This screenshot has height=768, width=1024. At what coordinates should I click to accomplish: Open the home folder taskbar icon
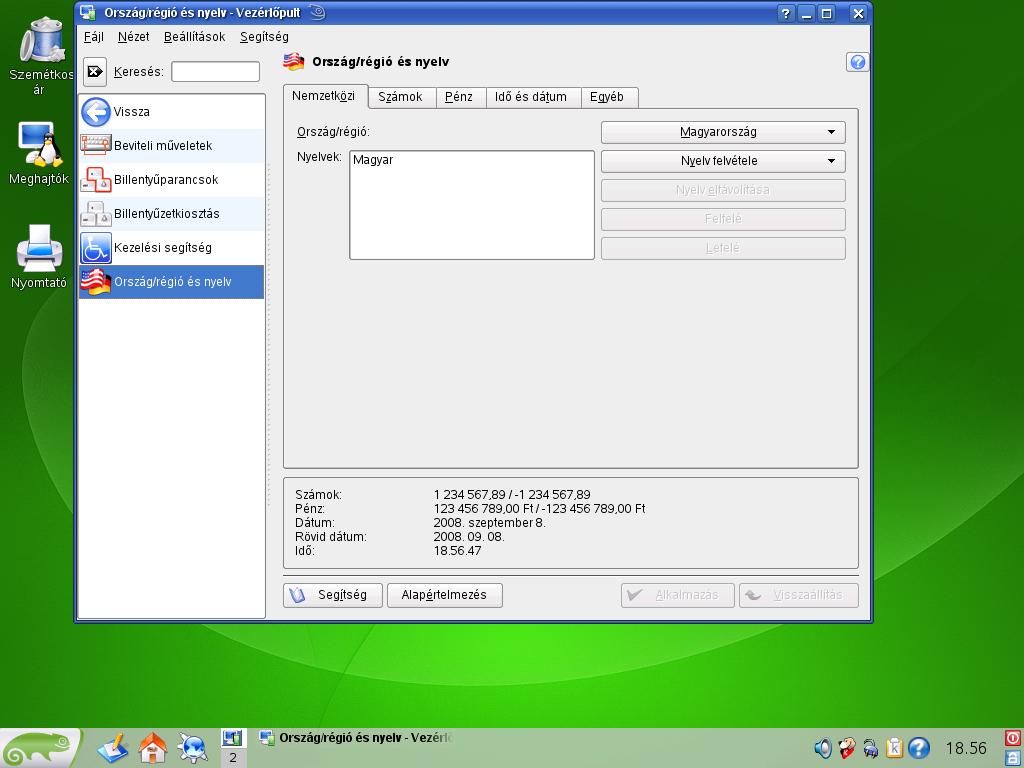(x=153, y=748)
